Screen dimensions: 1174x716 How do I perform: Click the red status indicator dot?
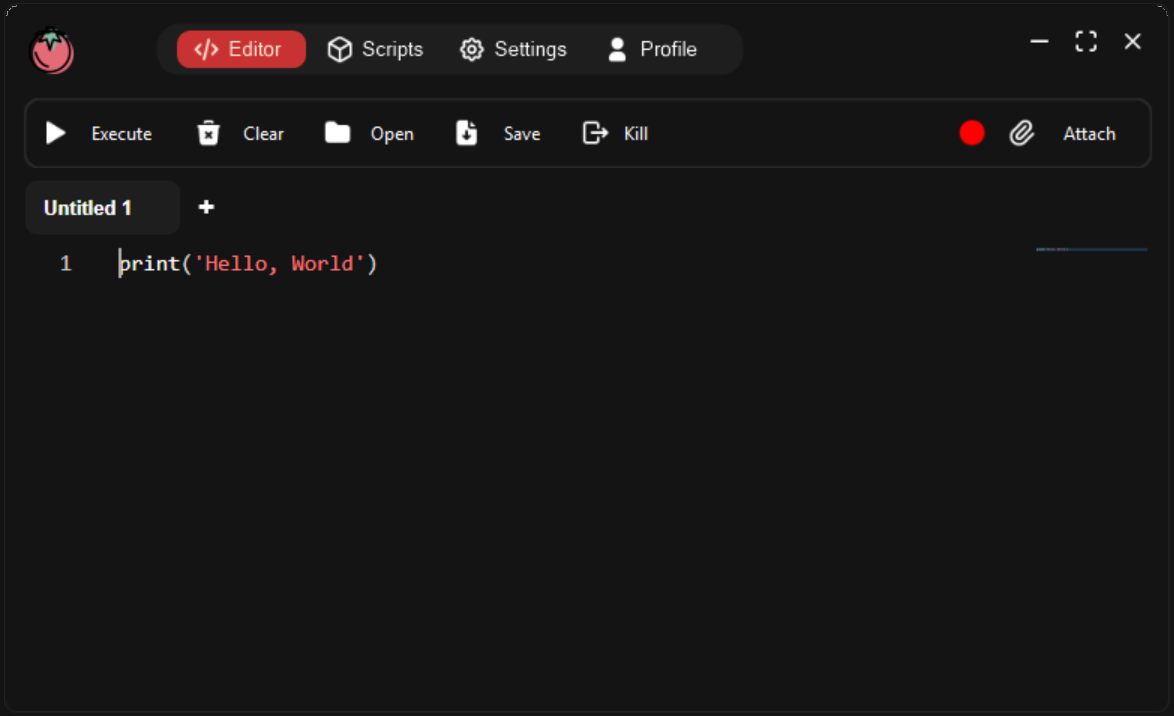(x=972, y=133)
